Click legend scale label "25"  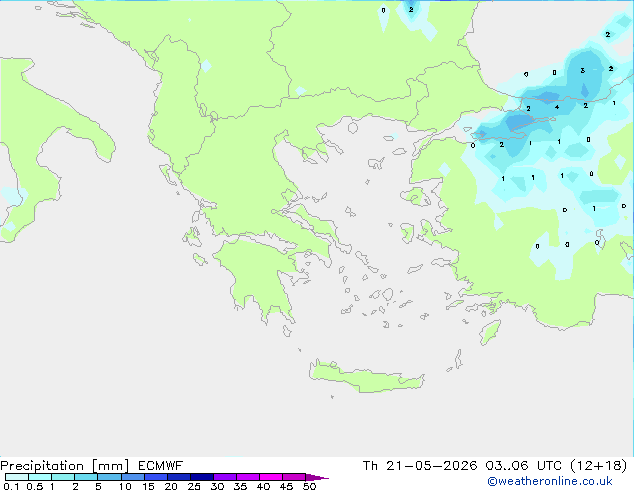tap(194, 486)
